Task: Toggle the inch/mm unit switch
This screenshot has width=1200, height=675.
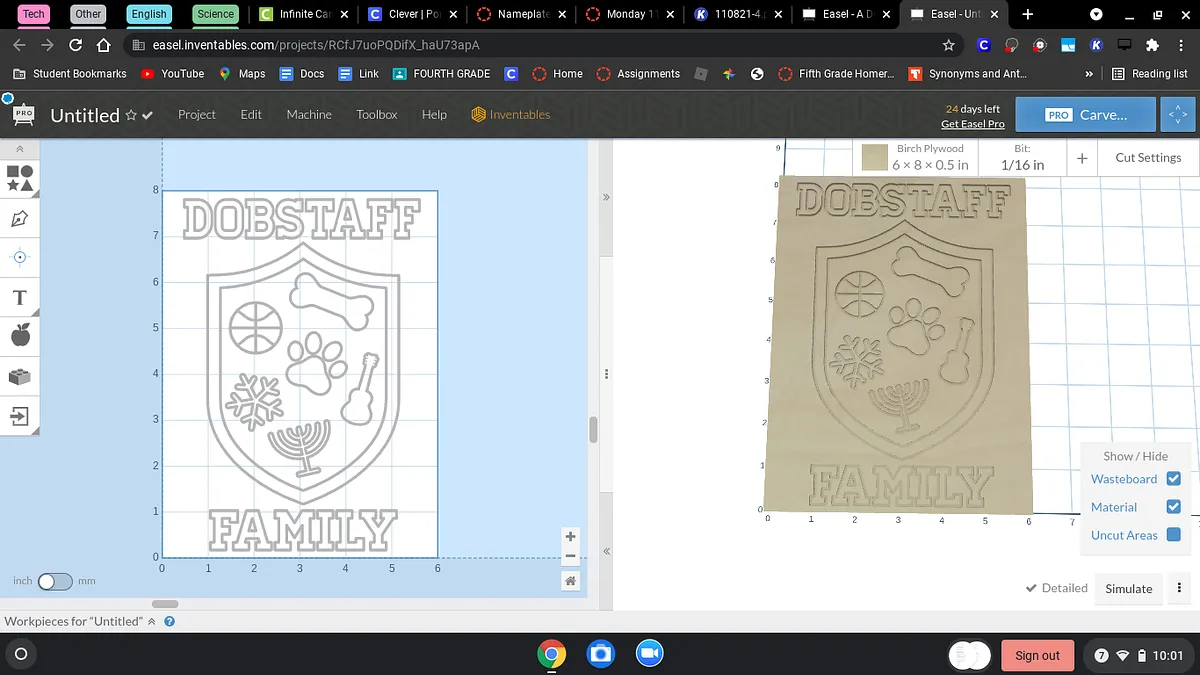Action: click(x=54, y=581)
